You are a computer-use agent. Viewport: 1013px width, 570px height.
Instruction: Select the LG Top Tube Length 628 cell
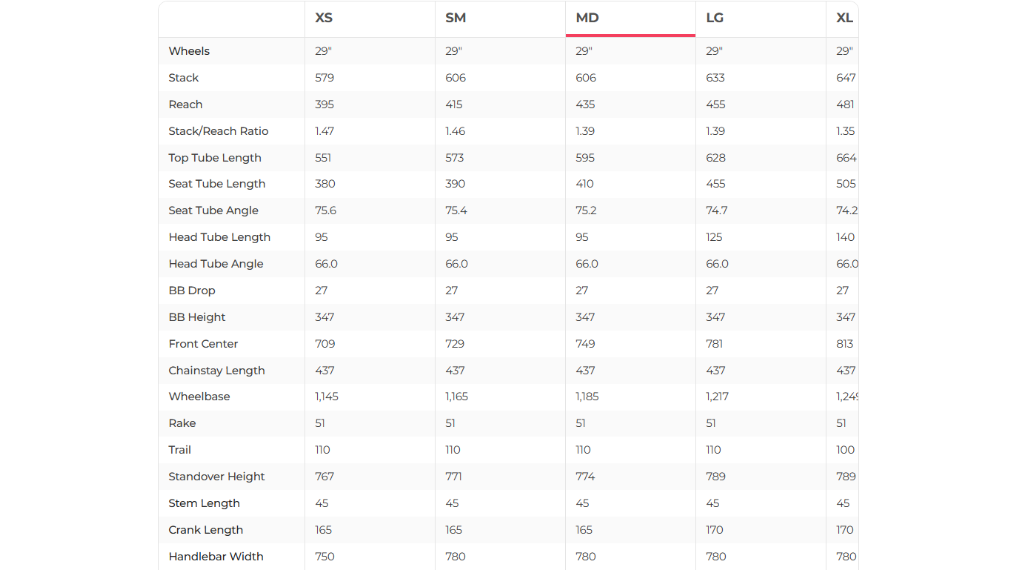tap(715, 158)
